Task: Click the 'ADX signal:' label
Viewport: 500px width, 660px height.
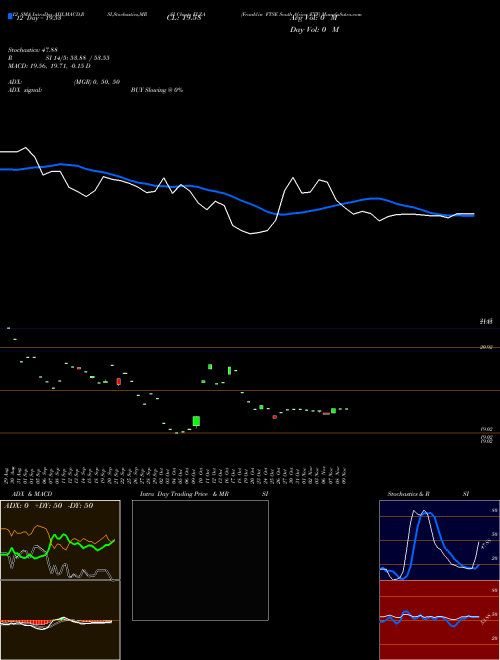Action: 25,90
